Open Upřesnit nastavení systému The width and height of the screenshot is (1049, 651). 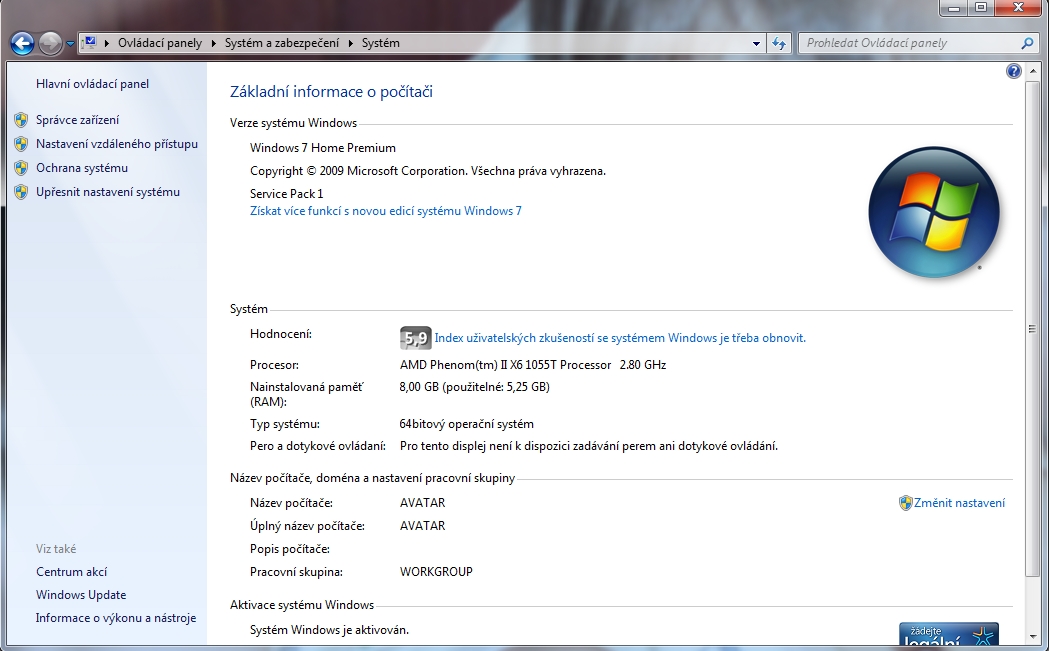click(108, 192)
